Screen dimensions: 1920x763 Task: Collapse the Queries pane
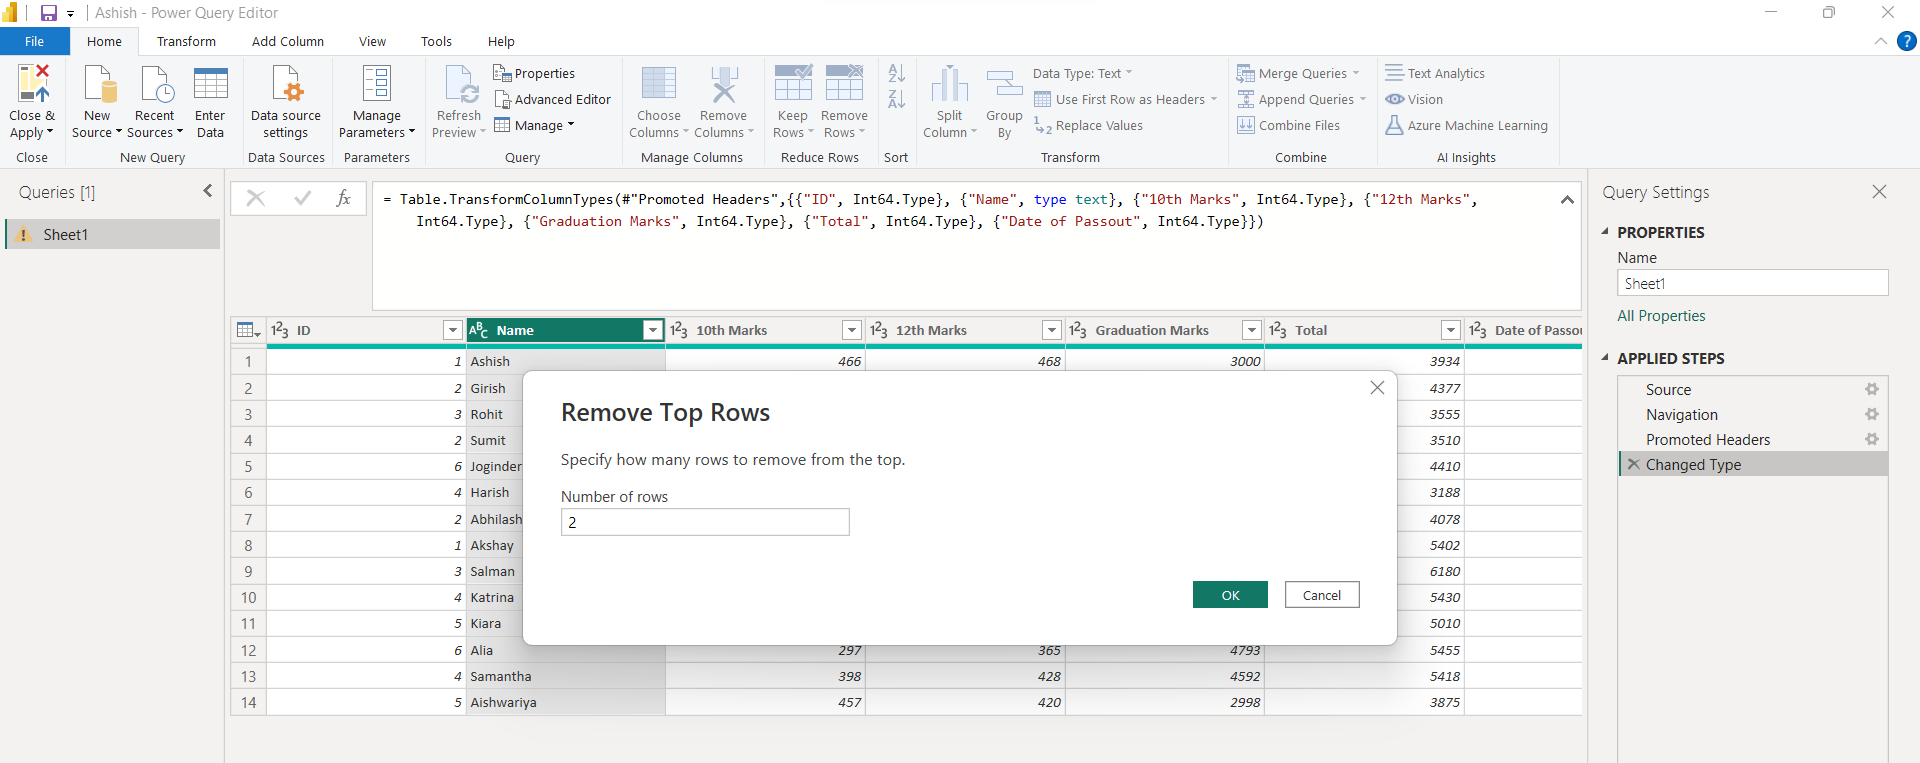(x=208, y=191)
